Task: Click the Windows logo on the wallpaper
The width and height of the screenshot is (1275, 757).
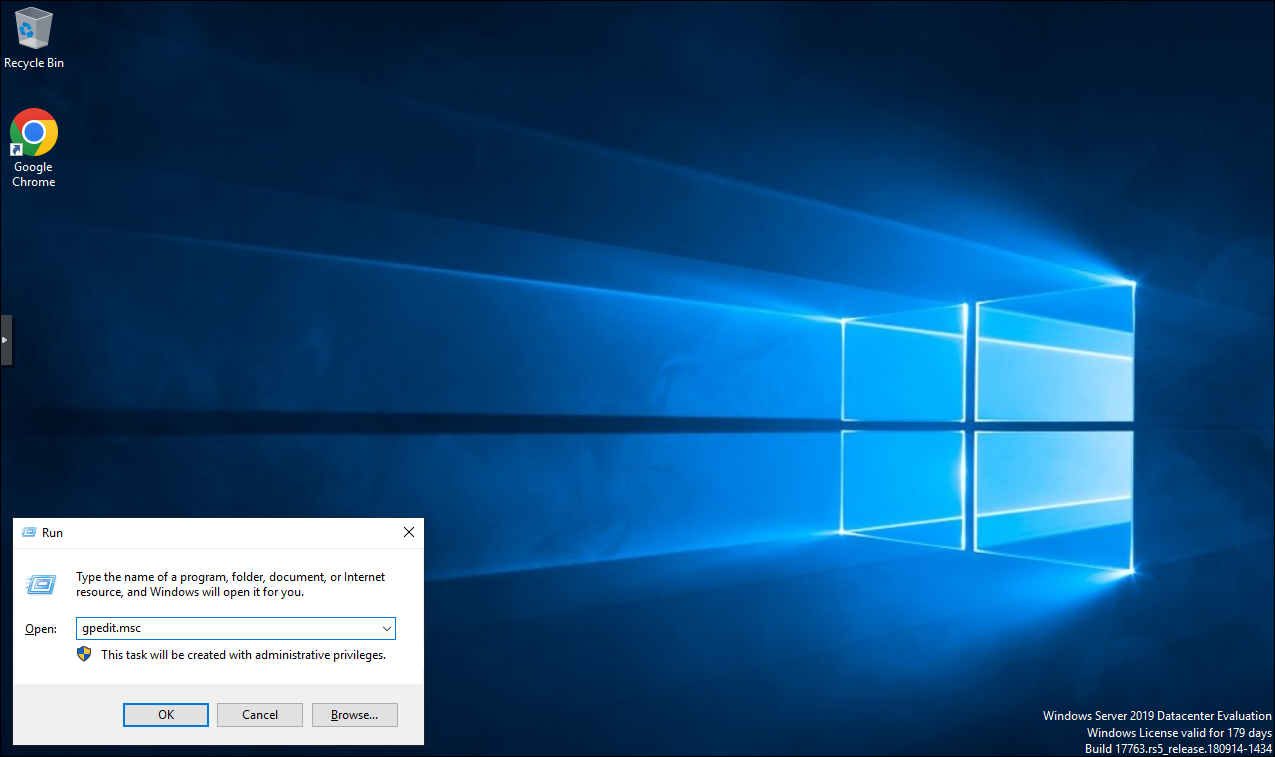Action: (x=988, y=427)
